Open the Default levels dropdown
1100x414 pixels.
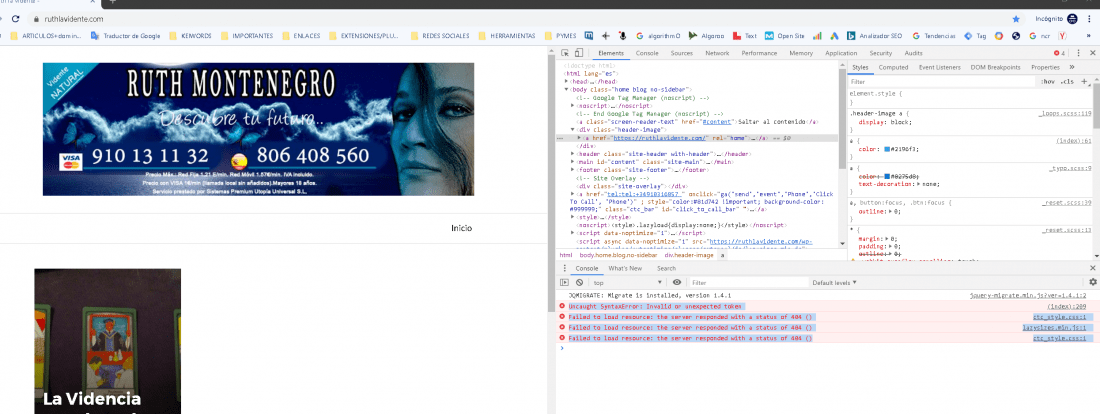coord(834,282)
